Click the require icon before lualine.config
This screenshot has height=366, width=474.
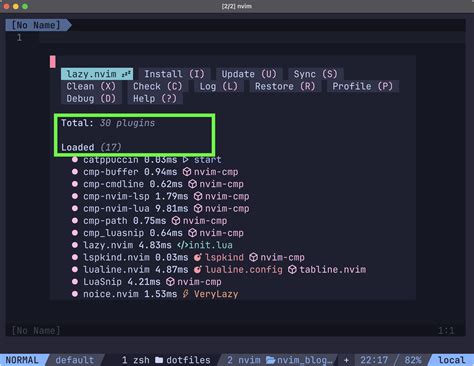(x=198, y=270)
